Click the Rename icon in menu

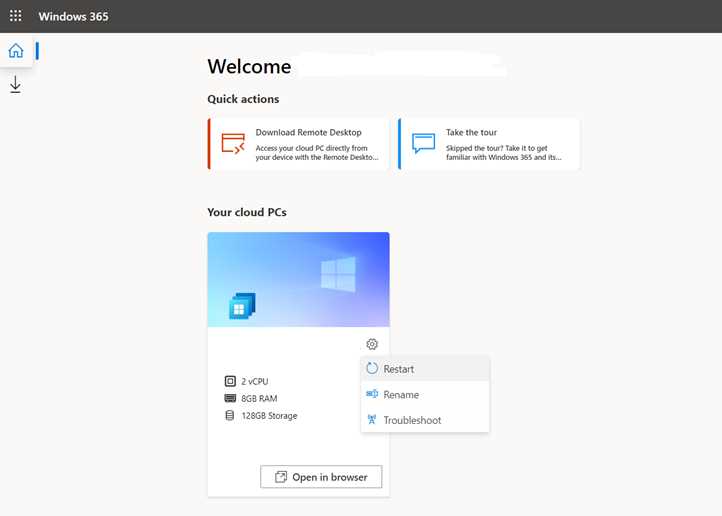372,394
